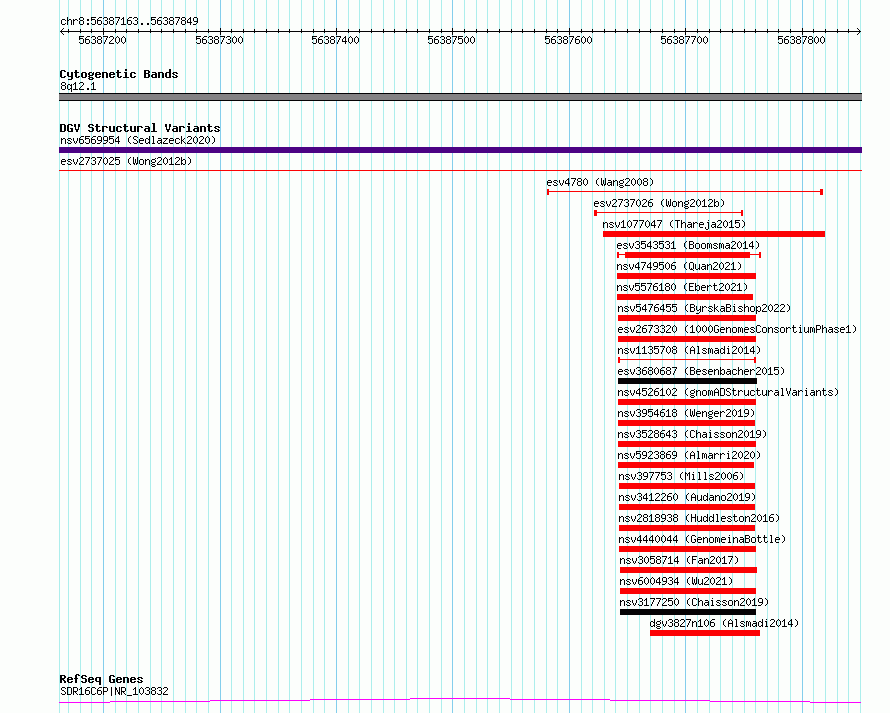This screenshot has width=890, height=713.
Task: Click the 56387700 ruler position label
Action: pos(685,40)
